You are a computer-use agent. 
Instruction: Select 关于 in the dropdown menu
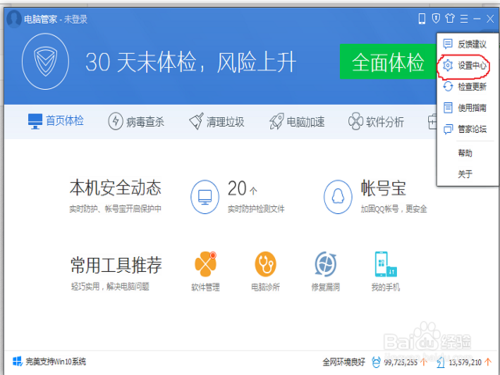coord(465,174)
